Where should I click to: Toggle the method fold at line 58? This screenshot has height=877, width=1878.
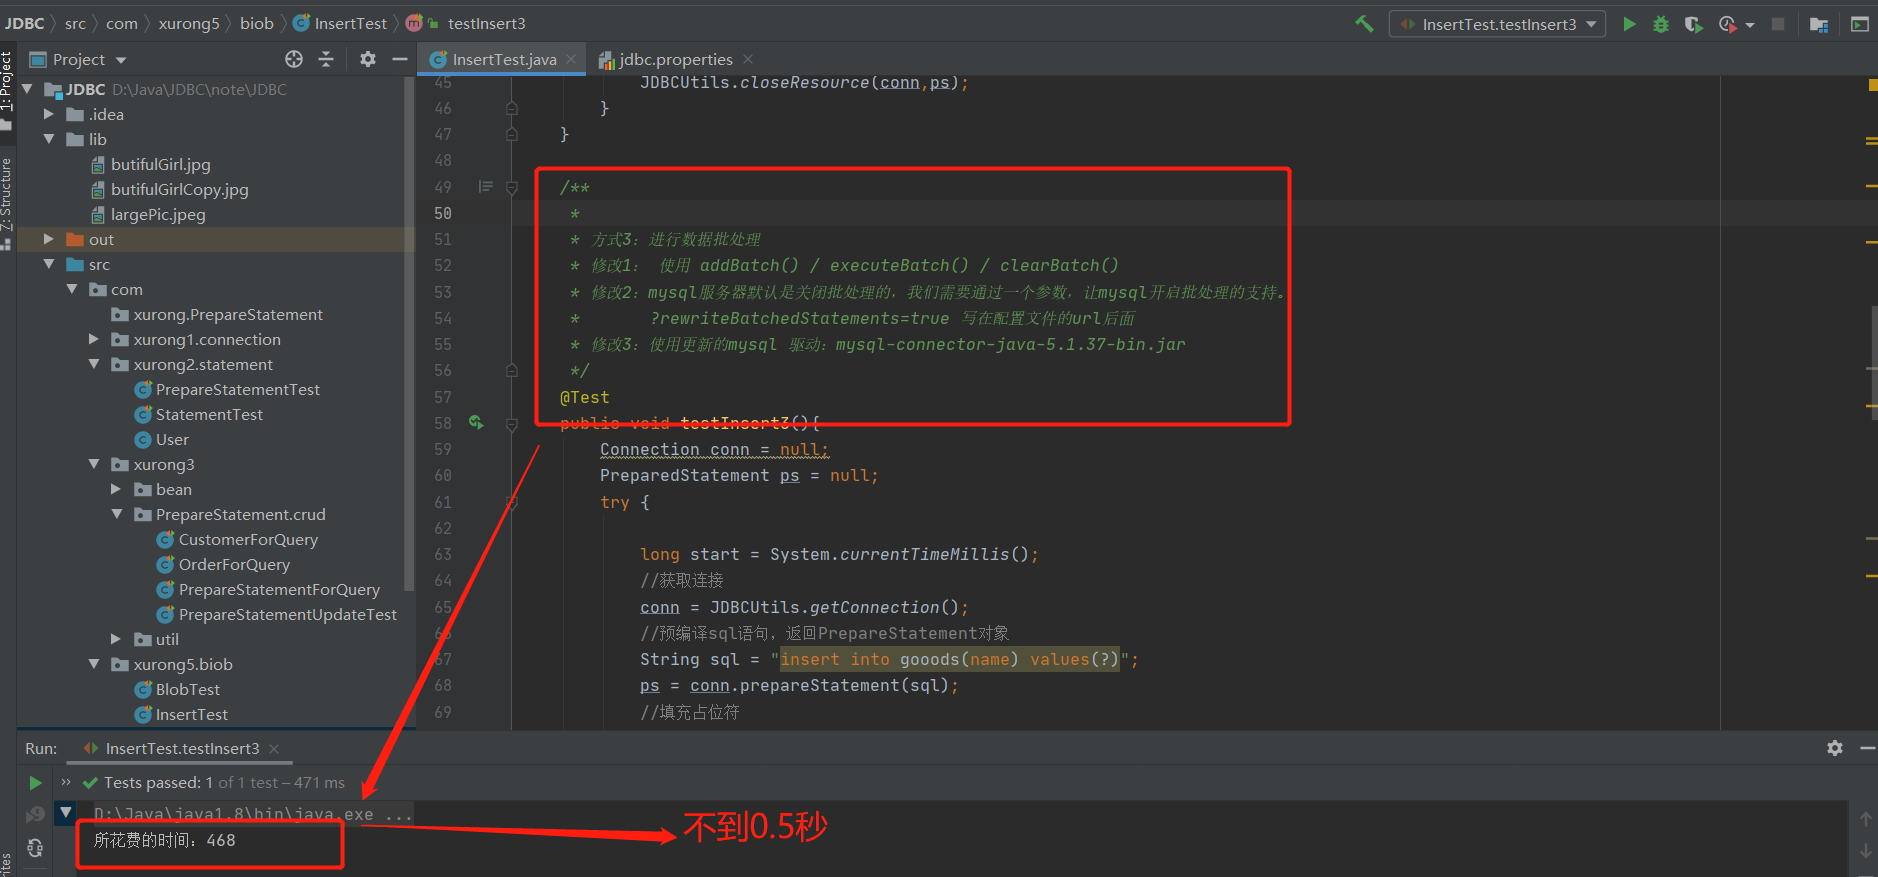tap(512, 424)
